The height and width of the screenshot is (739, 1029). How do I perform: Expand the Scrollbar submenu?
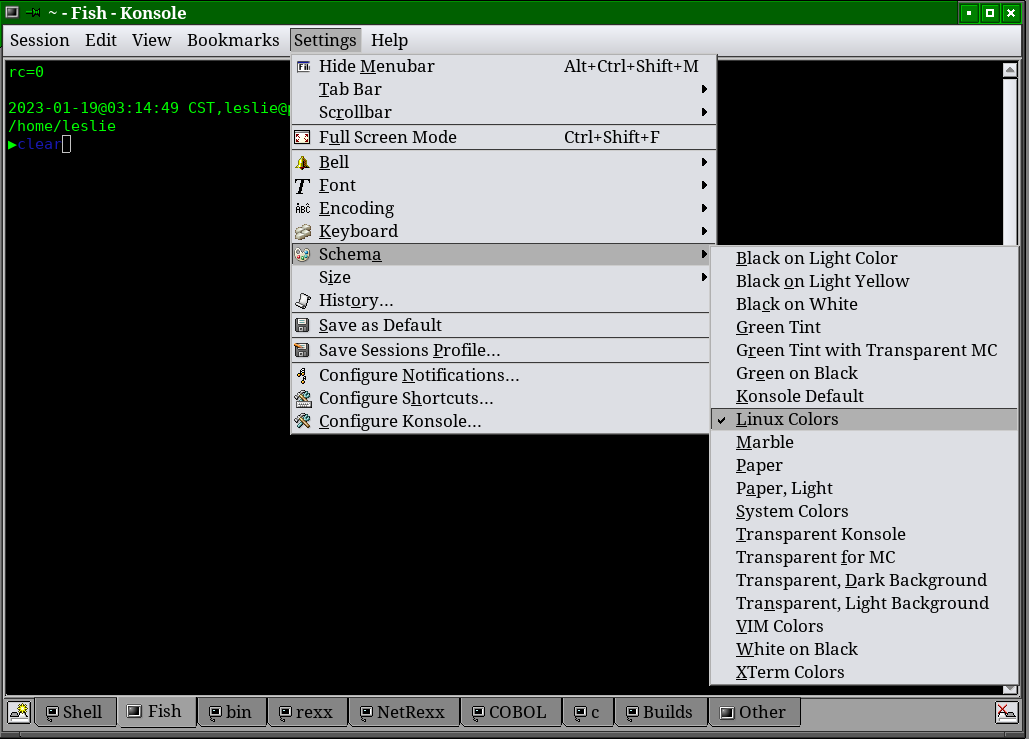[503, 112]
